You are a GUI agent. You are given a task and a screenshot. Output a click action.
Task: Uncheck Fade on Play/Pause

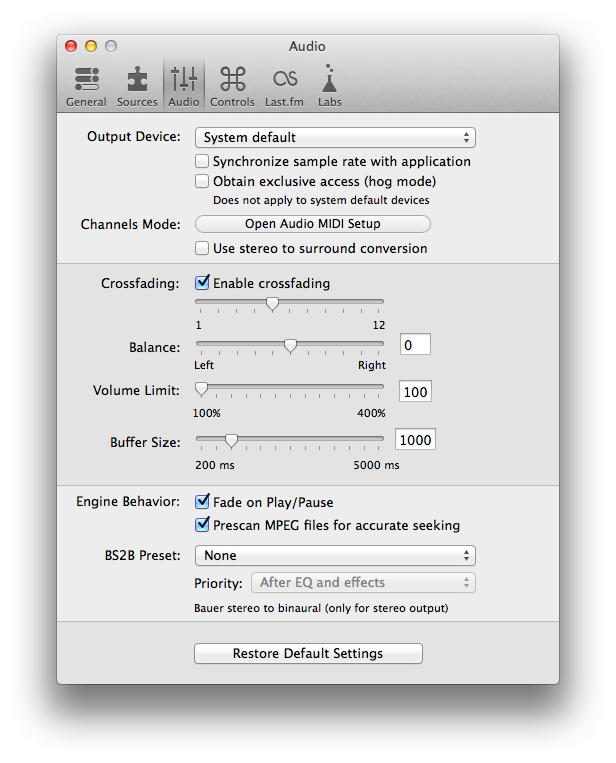coord(202,502)
